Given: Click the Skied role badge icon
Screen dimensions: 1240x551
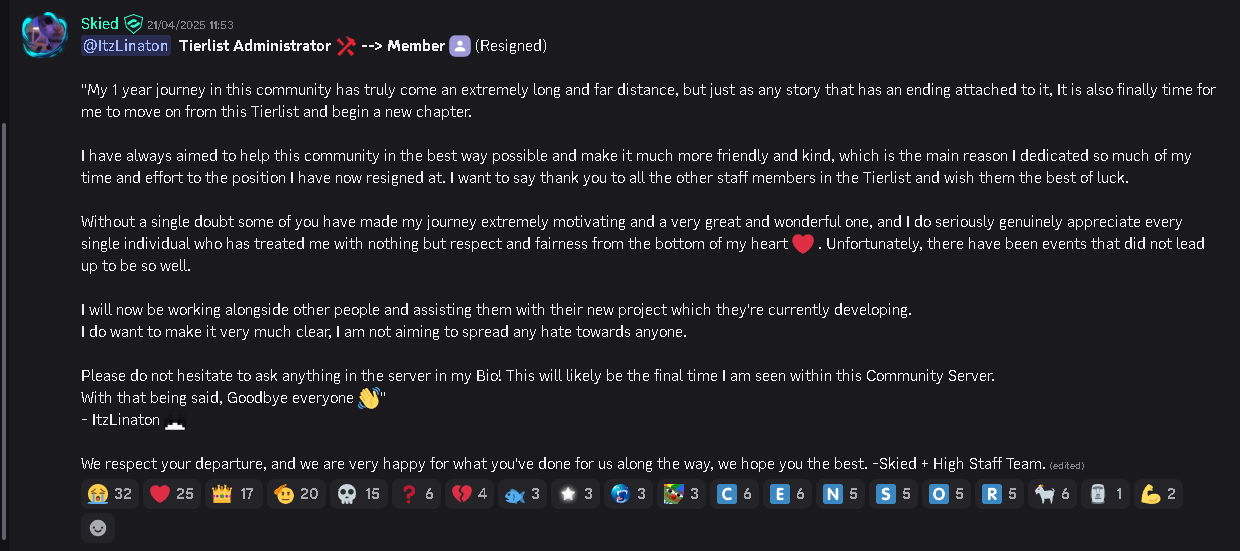Looking at the screenshot, I should (133, 24).
